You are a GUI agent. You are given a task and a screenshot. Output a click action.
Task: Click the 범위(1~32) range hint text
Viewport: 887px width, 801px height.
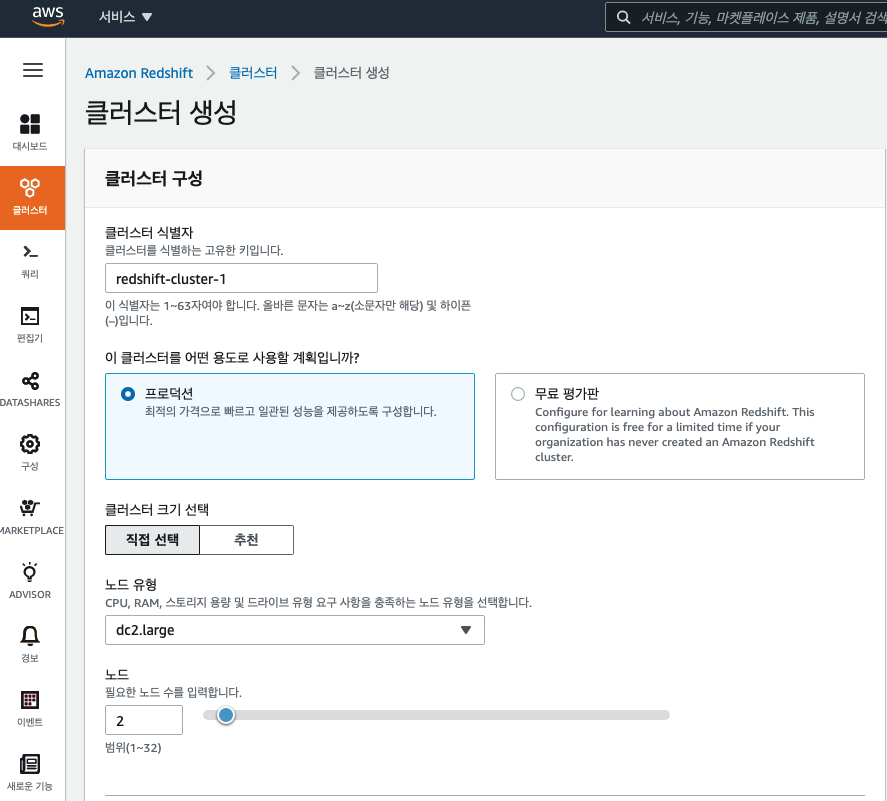[x=133, y=748]
